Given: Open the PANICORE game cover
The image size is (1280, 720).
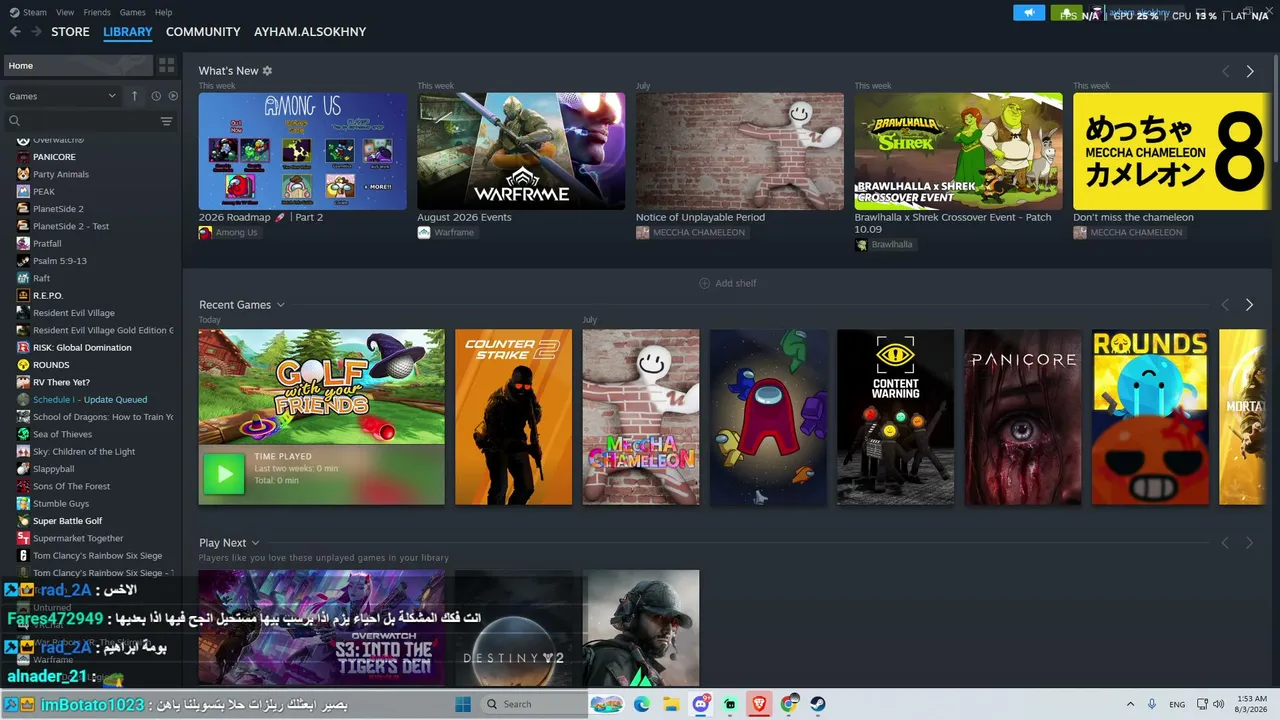Looking at the screenshot, I should point(1023,417).
